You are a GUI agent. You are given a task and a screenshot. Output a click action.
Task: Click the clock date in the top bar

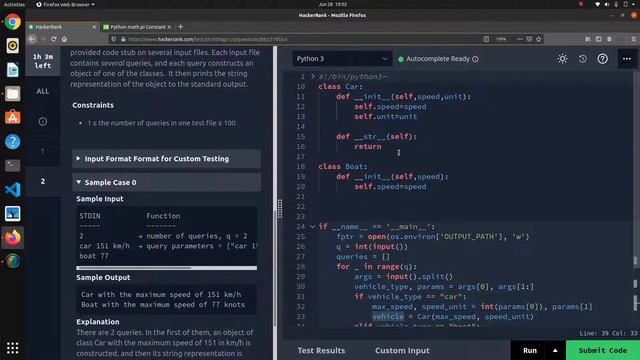coord(333,4)
